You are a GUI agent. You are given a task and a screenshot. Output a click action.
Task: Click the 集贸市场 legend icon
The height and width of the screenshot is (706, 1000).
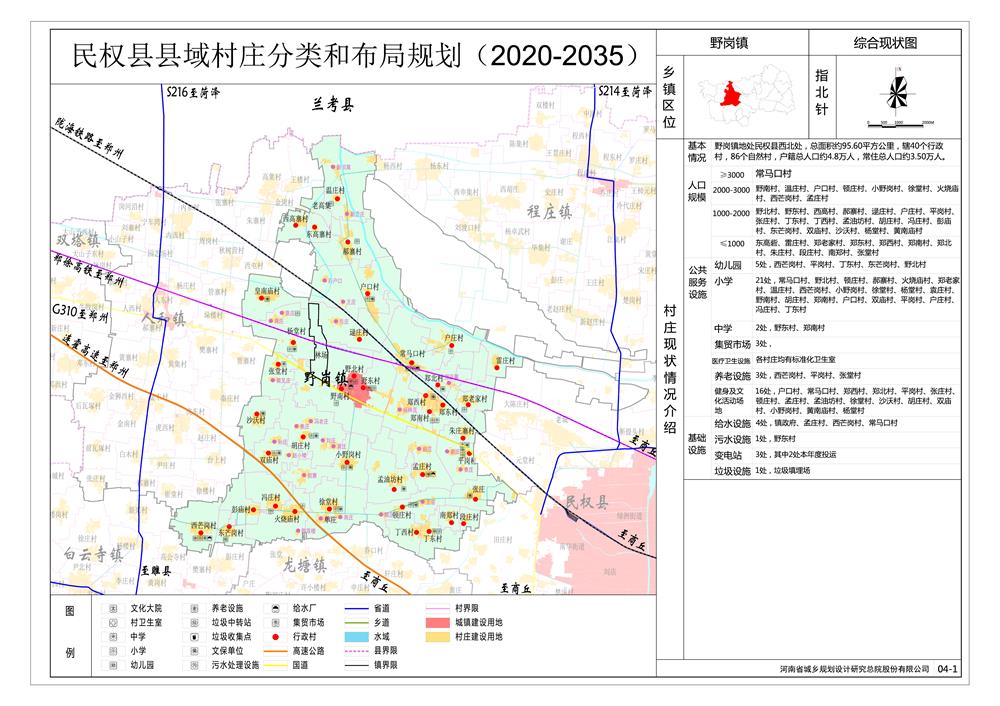(x=276, y=622)
